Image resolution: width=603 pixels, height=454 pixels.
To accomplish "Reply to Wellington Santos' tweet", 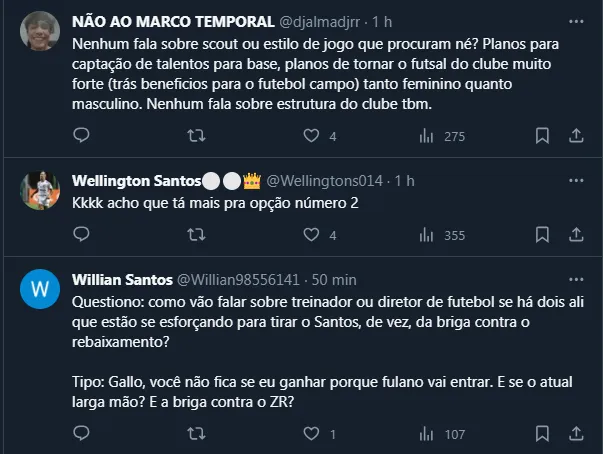I will [82, 235].
